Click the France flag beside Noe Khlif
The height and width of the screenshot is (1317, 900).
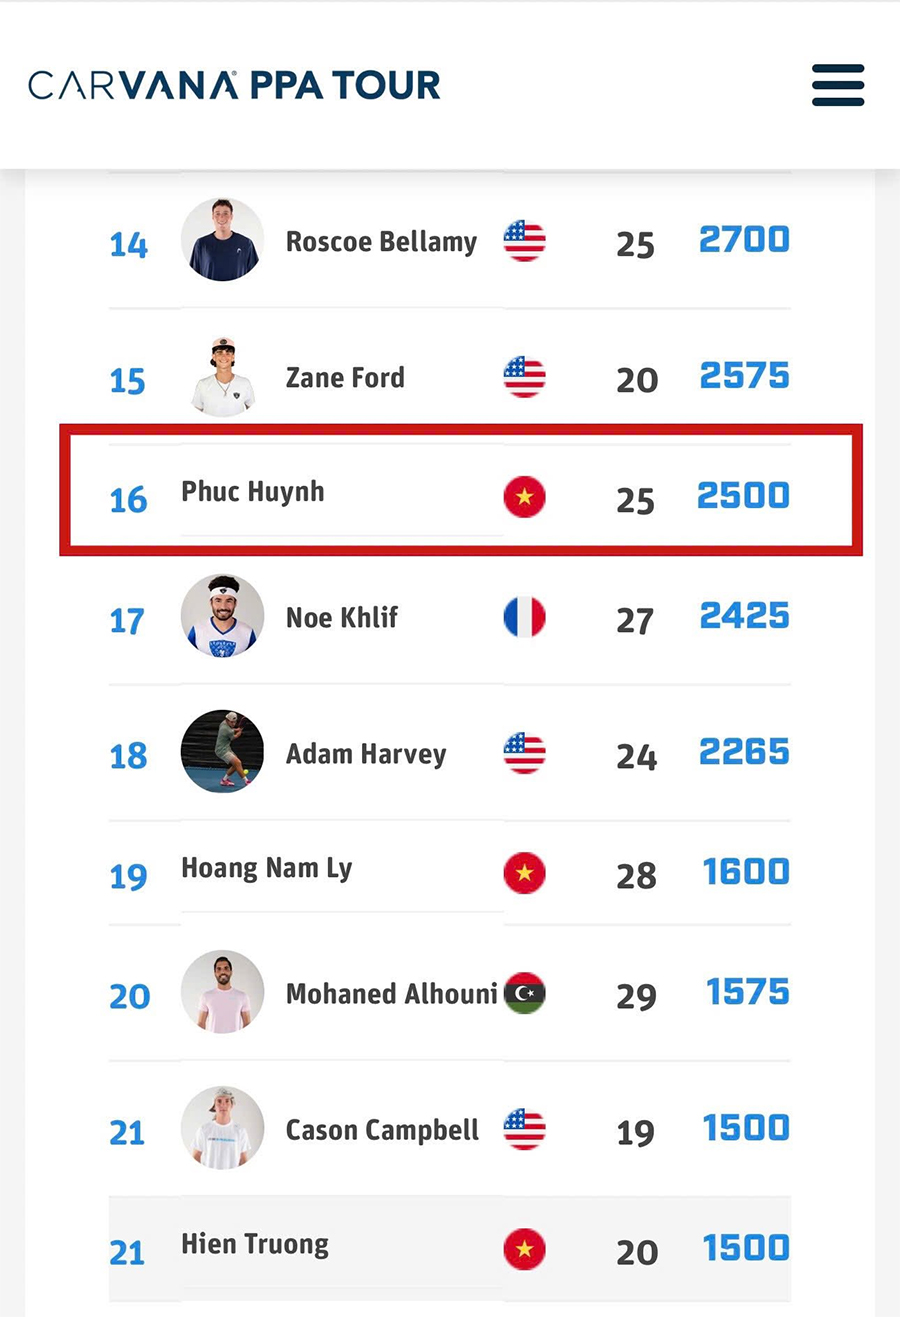pyautogui.click(x=524, y=617)
